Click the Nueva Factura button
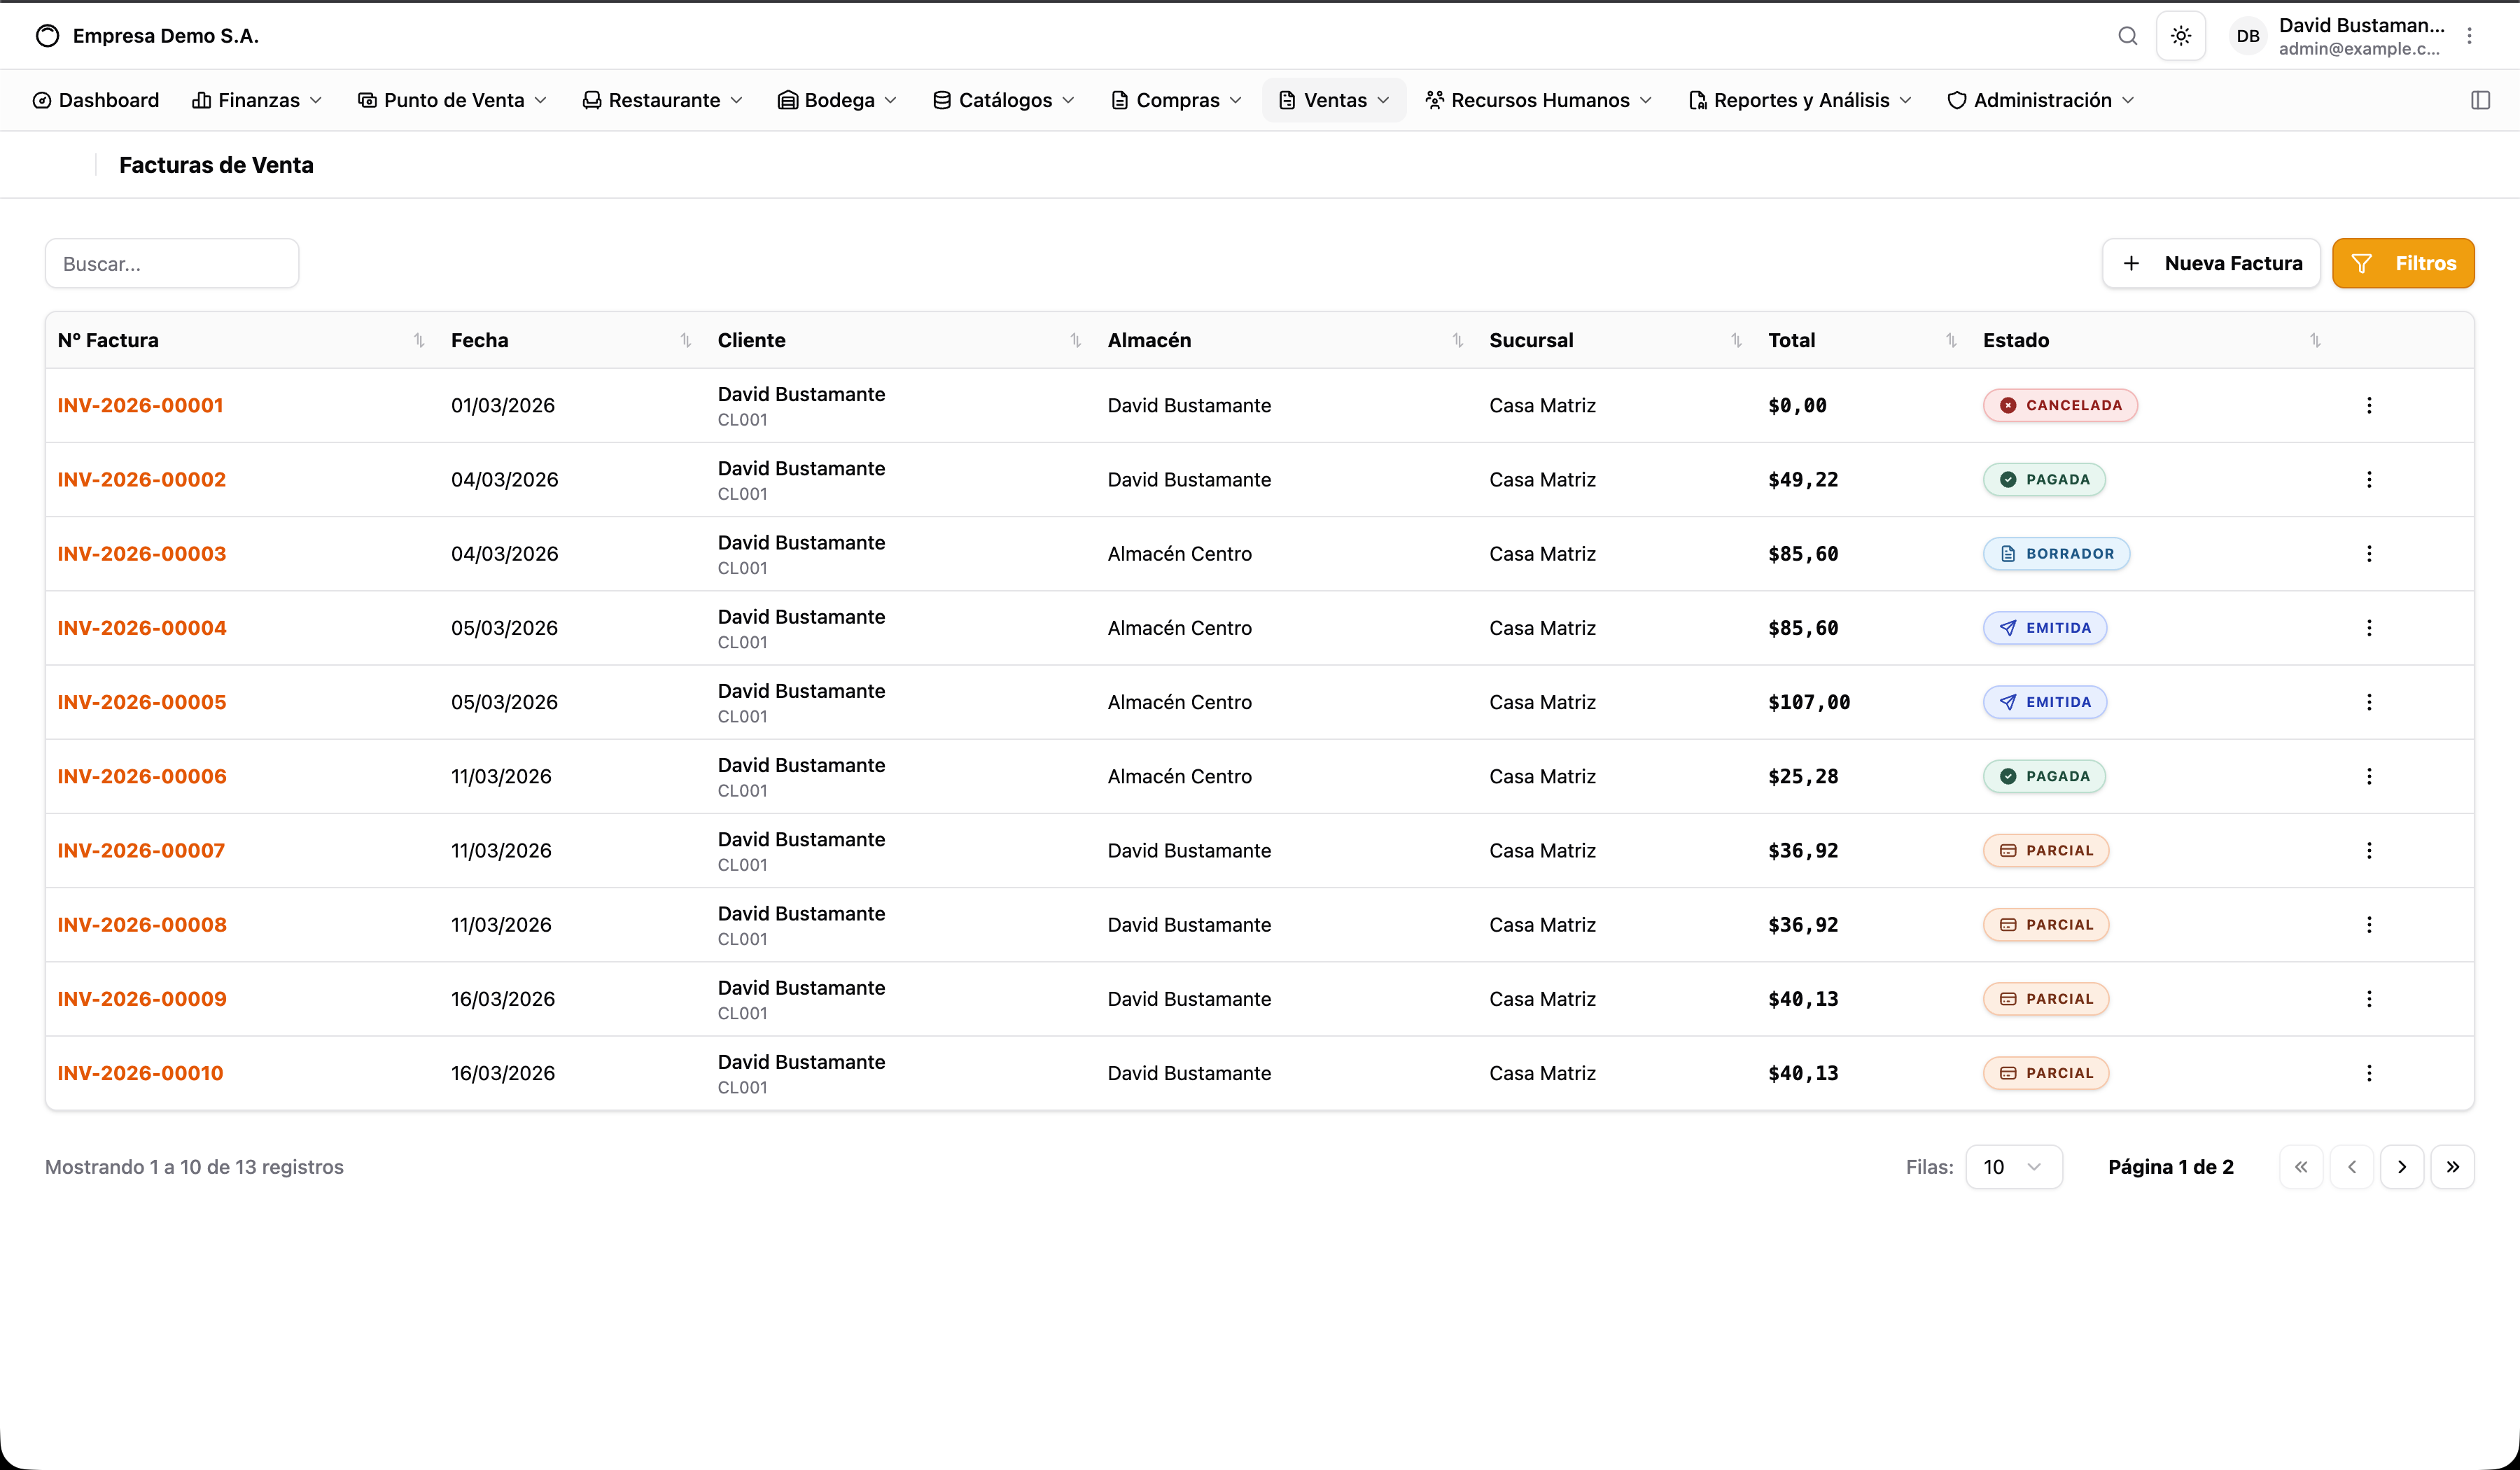The width and height of the screenshot is (2520, 1470). 2211,263
